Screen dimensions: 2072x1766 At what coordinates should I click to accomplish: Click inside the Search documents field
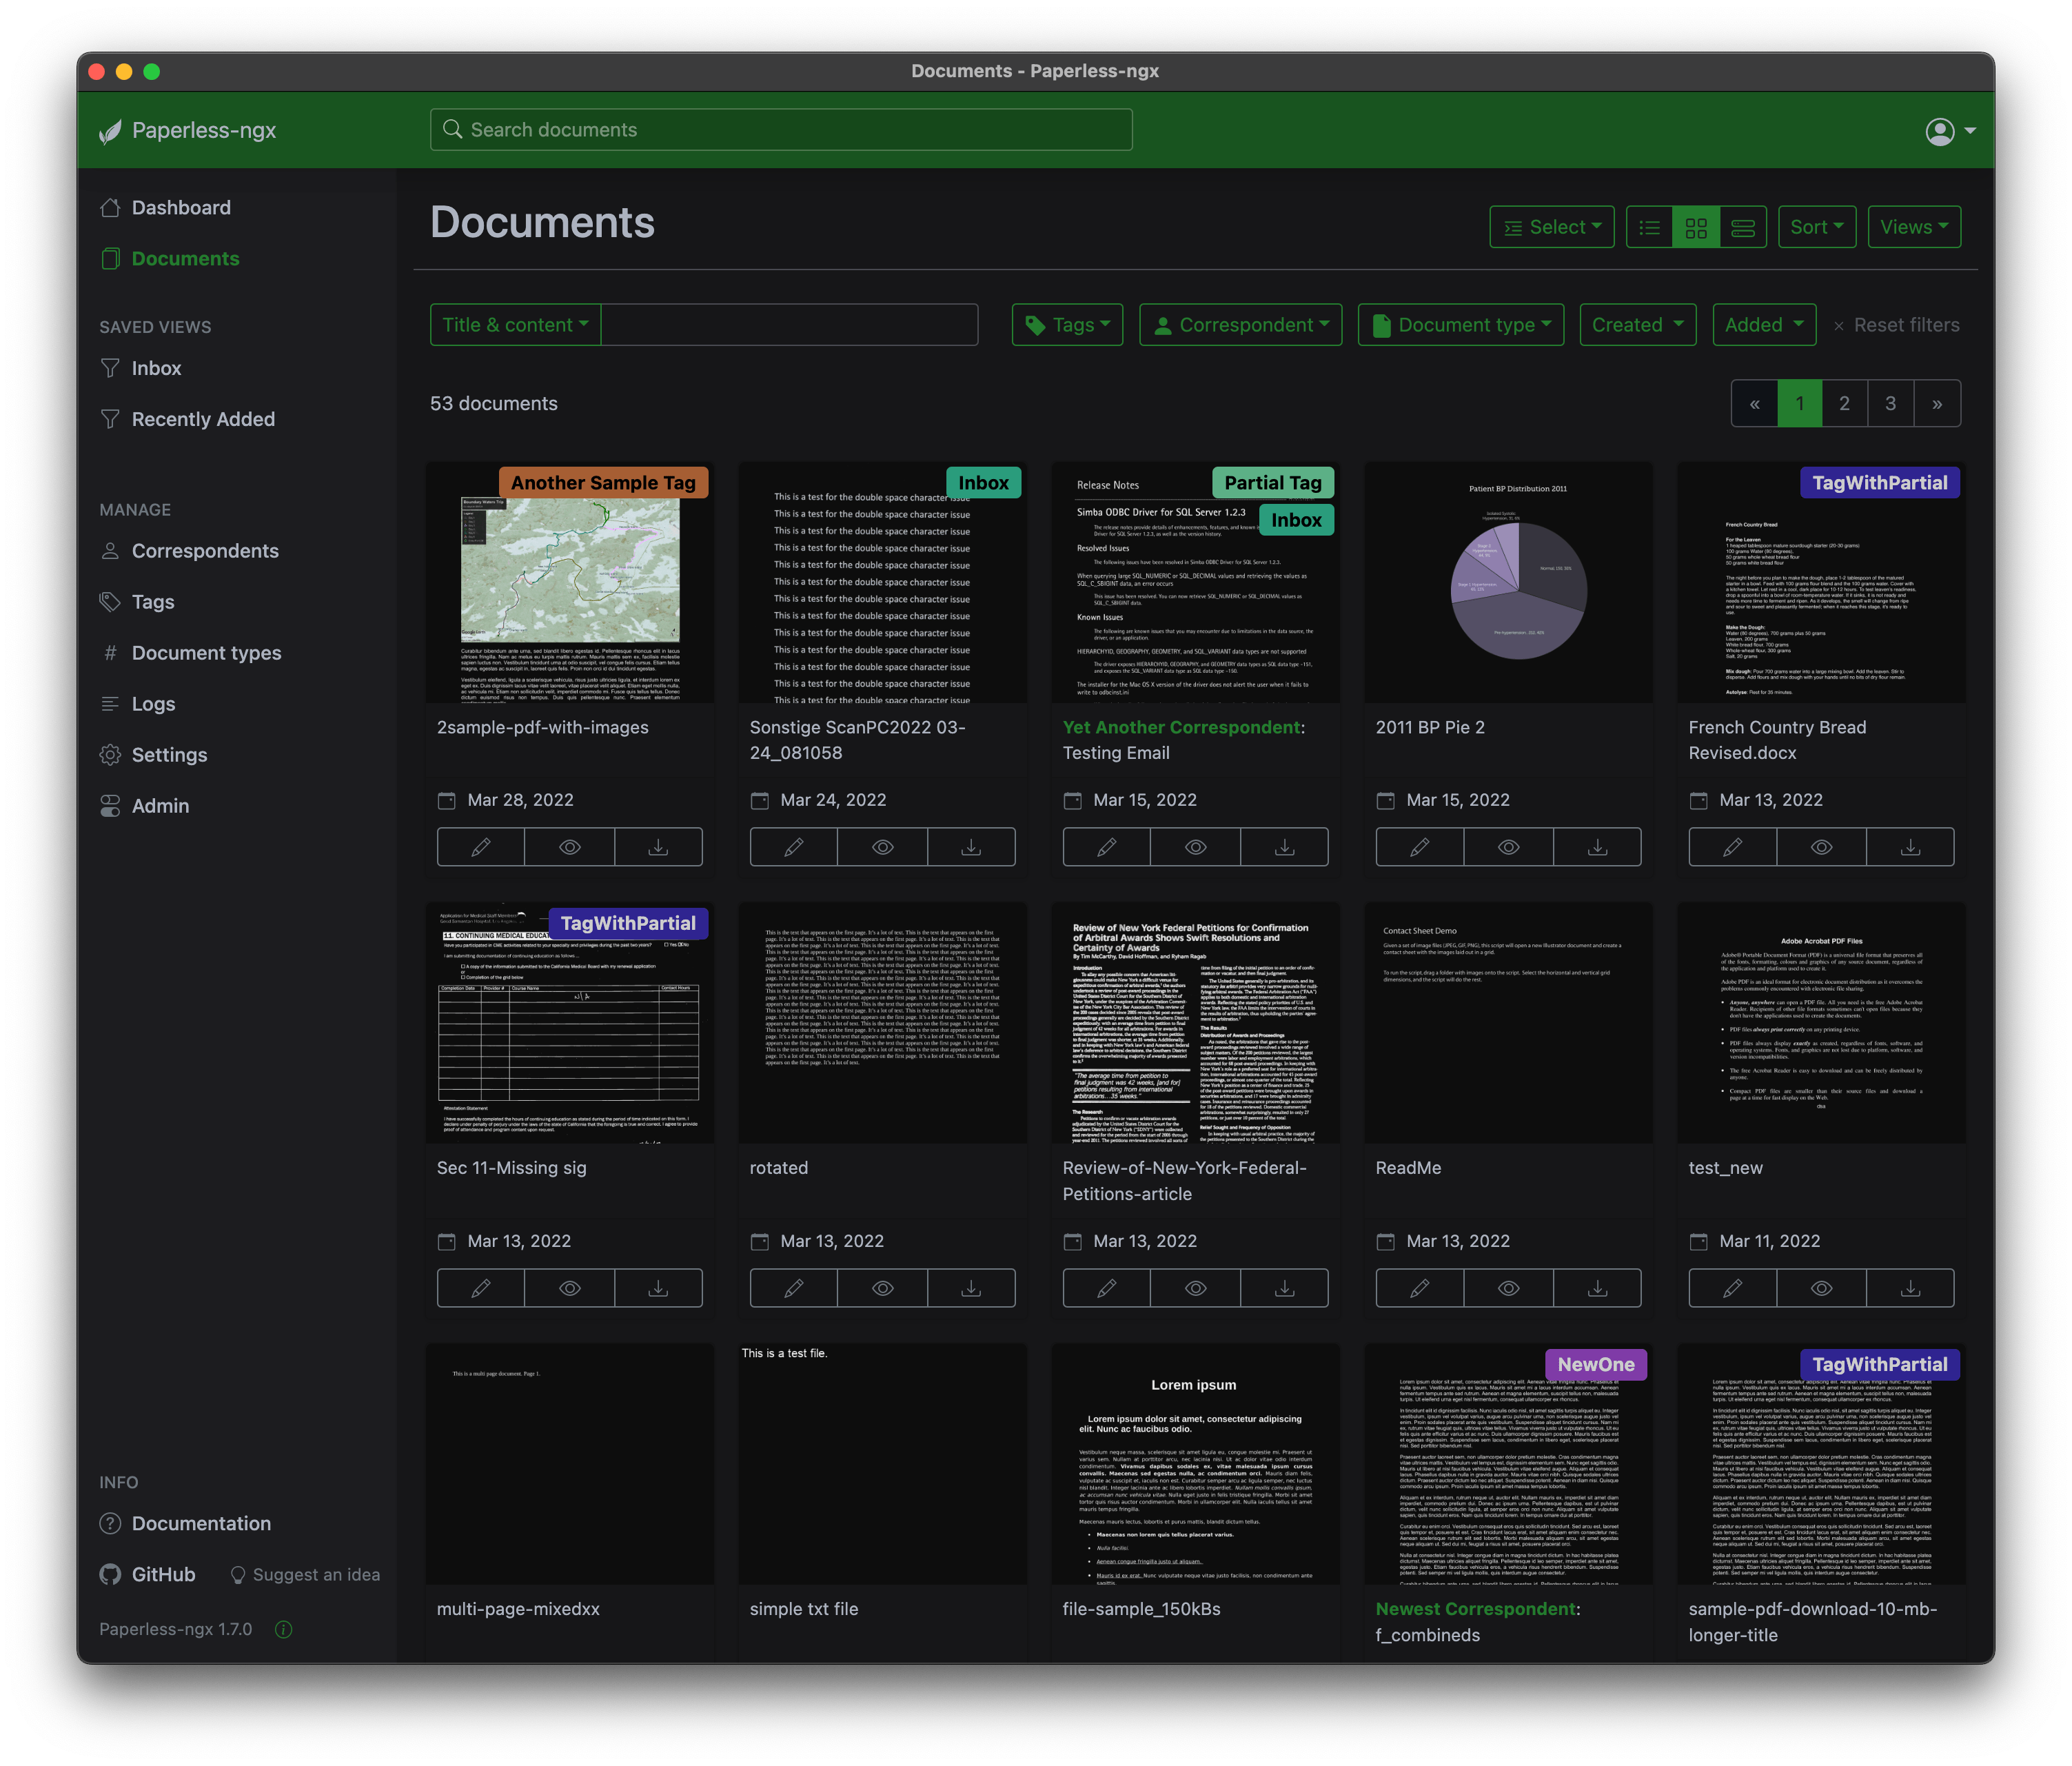coord(780,129)
